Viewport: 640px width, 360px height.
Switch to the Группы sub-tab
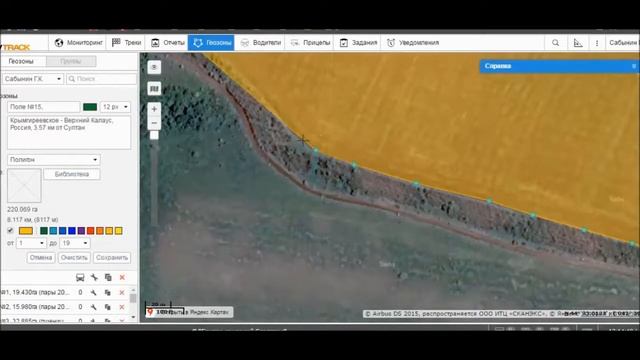coord(71,61)
